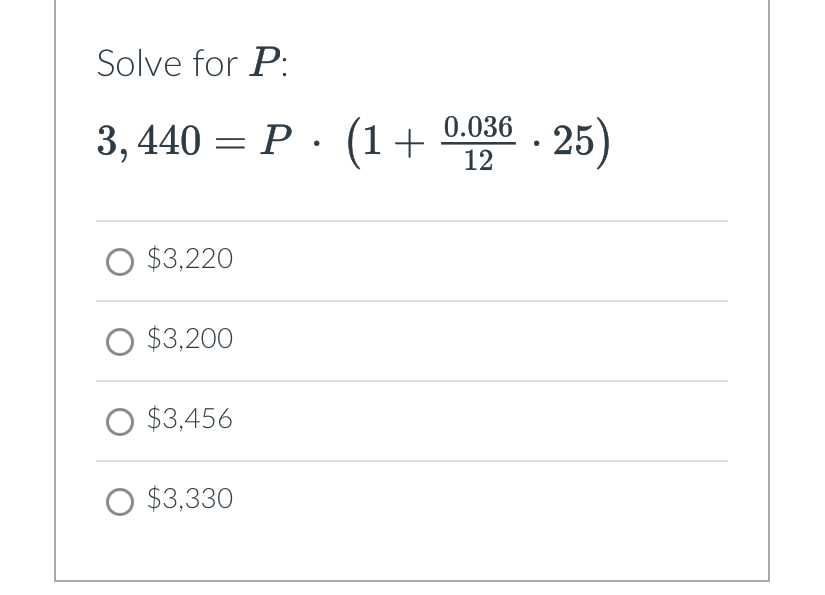The image size is (825, 595).
Task: Click the $3,220 answer label
Action: coord(190,259)
